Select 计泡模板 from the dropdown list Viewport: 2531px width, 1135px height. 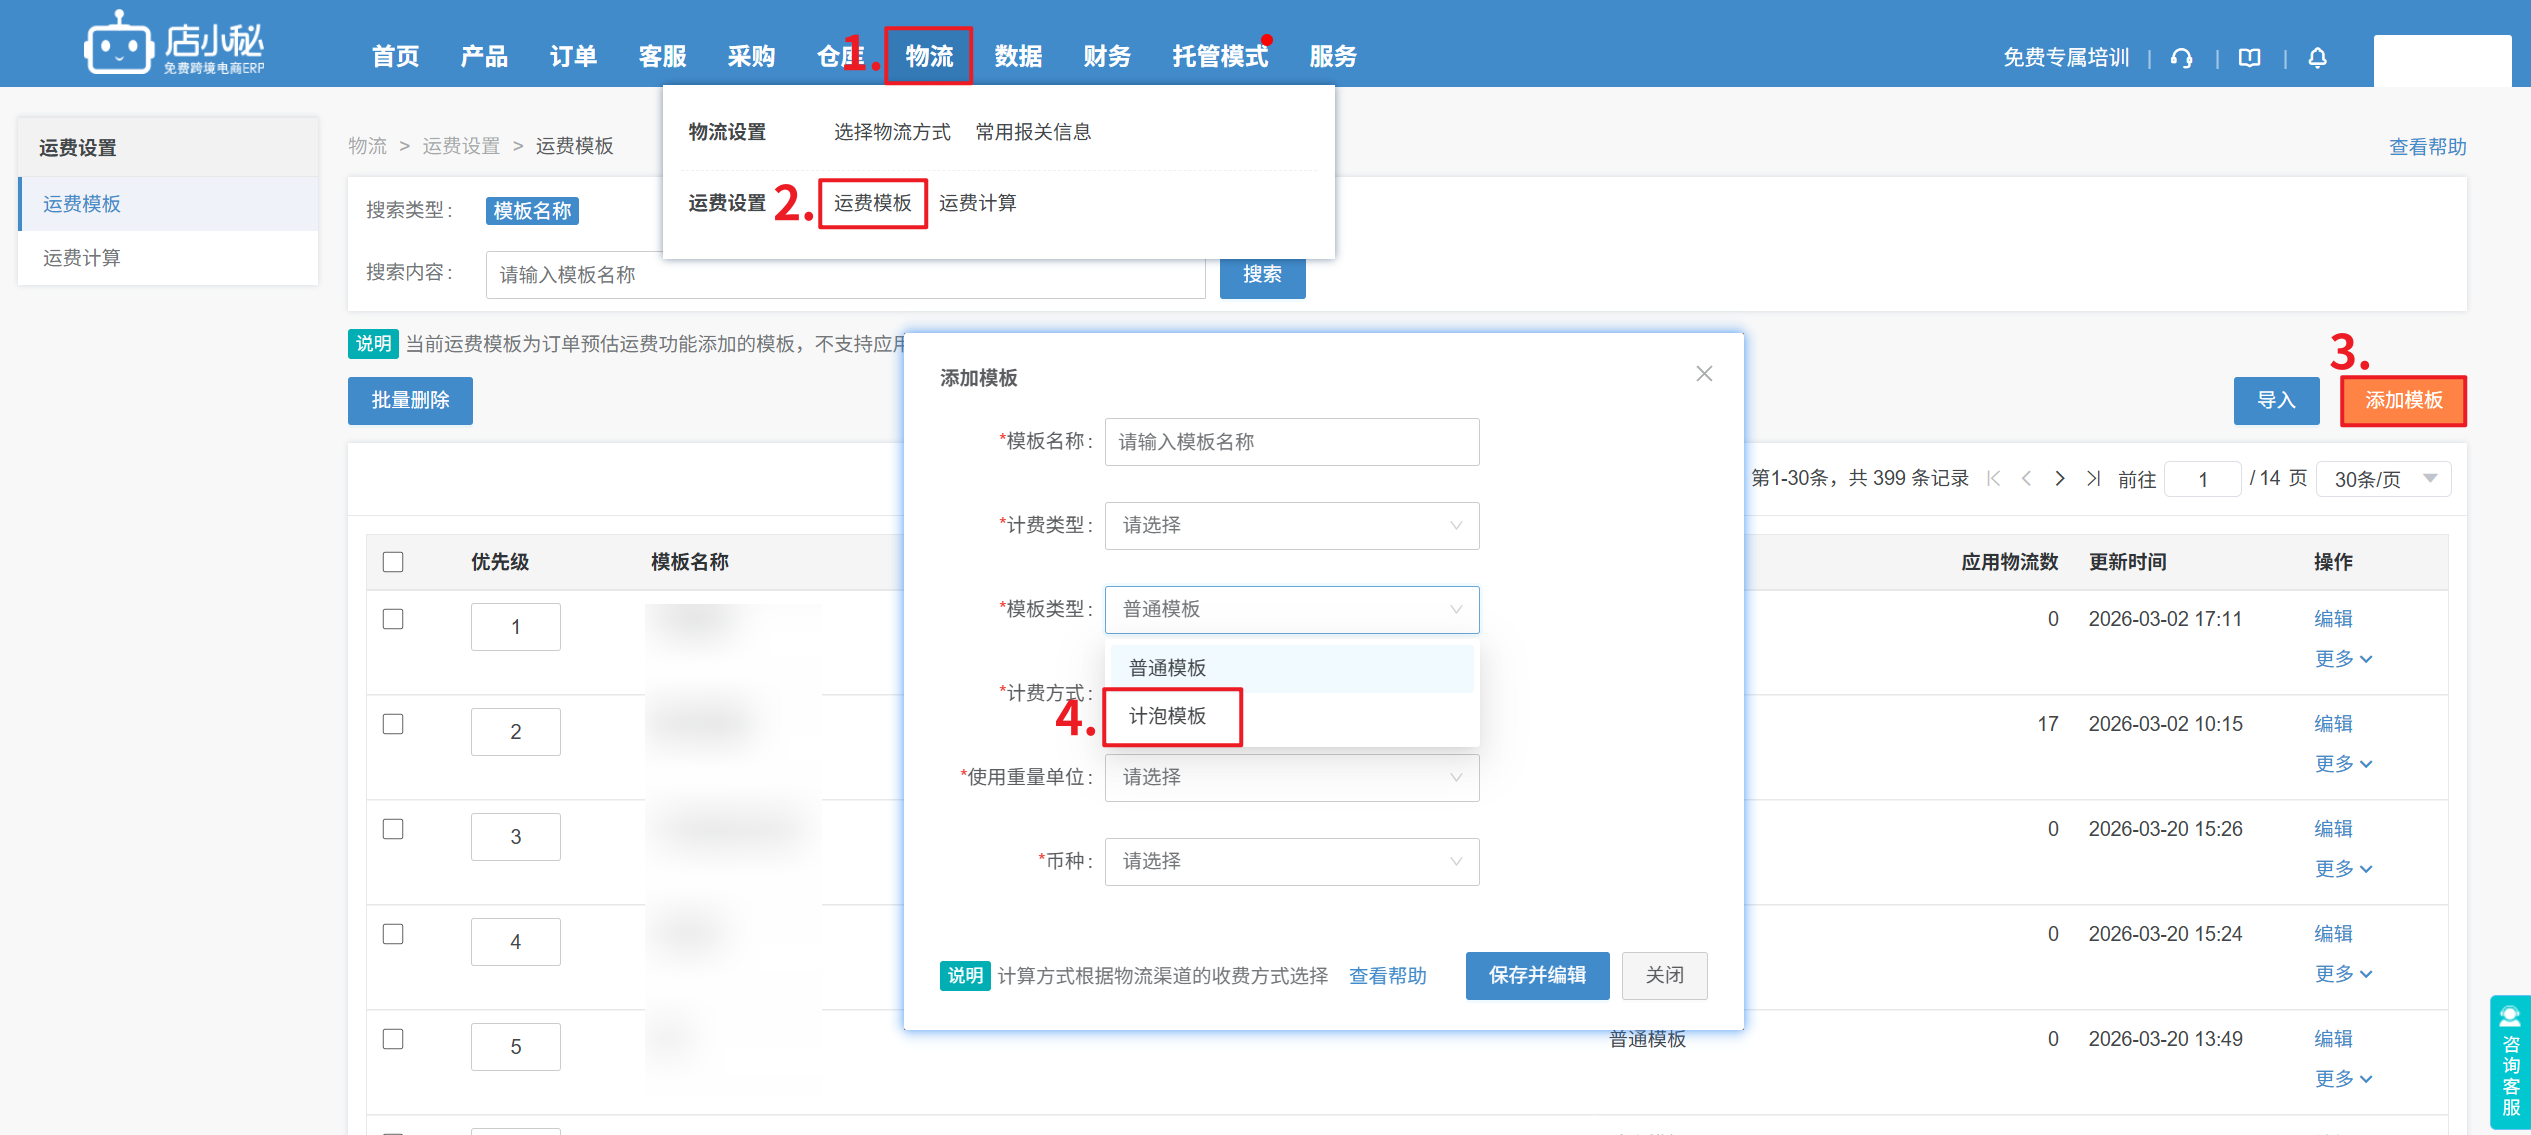[x=1168, y=716]
